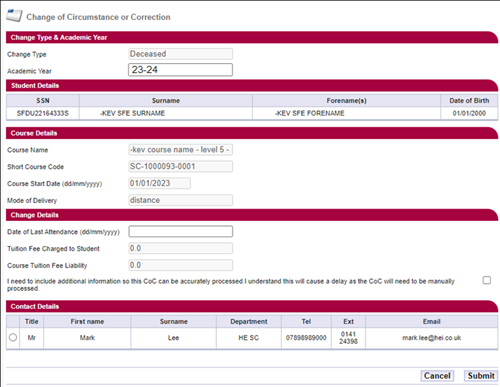Screen dimensions: 500x387
Task: Click the Course Details section header
Action: [252, 133]
